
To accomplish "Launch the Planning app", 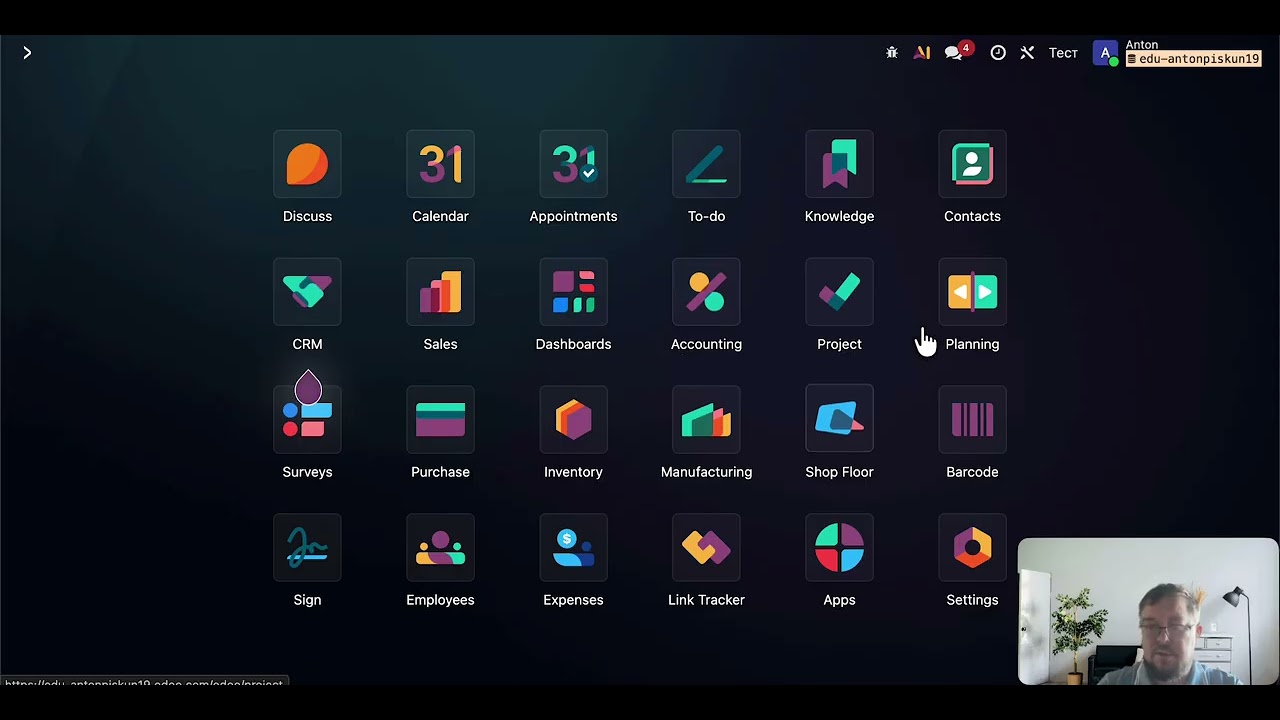I will click(972, 292).
